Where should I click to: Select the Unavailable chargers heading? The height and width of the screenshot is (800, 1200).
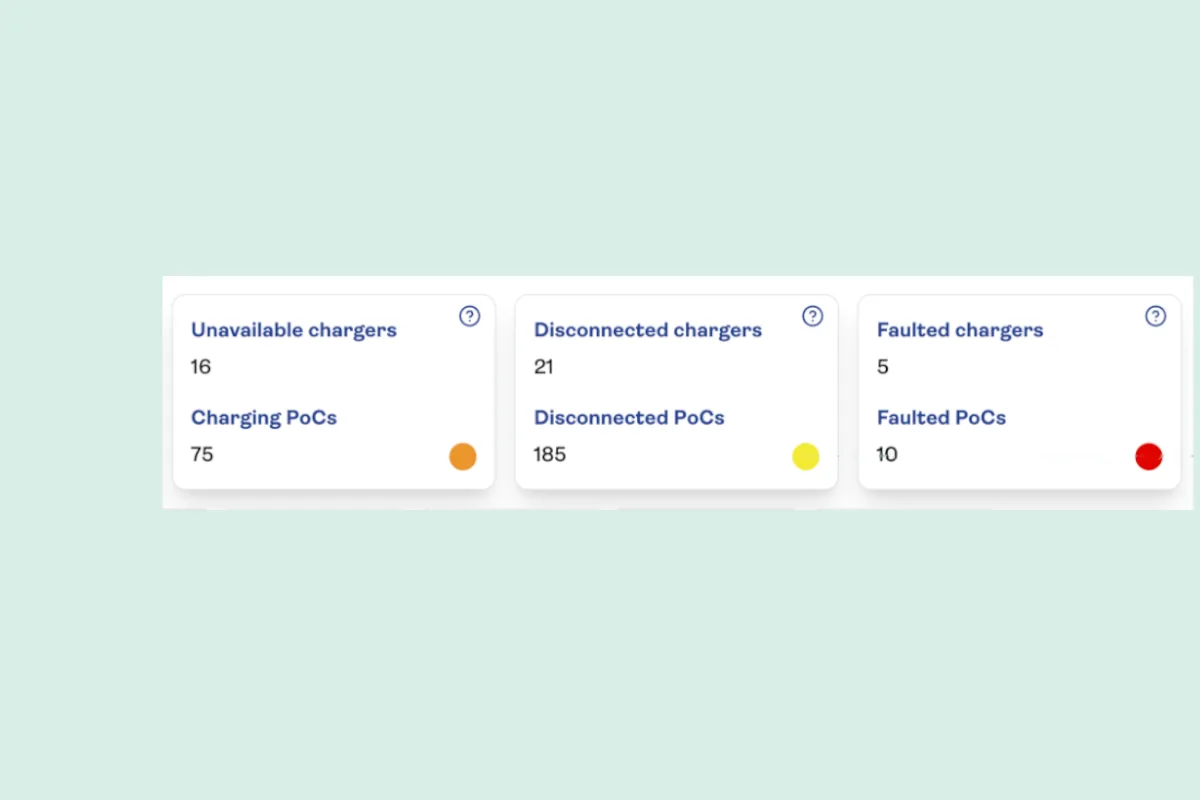coord(294,330)
